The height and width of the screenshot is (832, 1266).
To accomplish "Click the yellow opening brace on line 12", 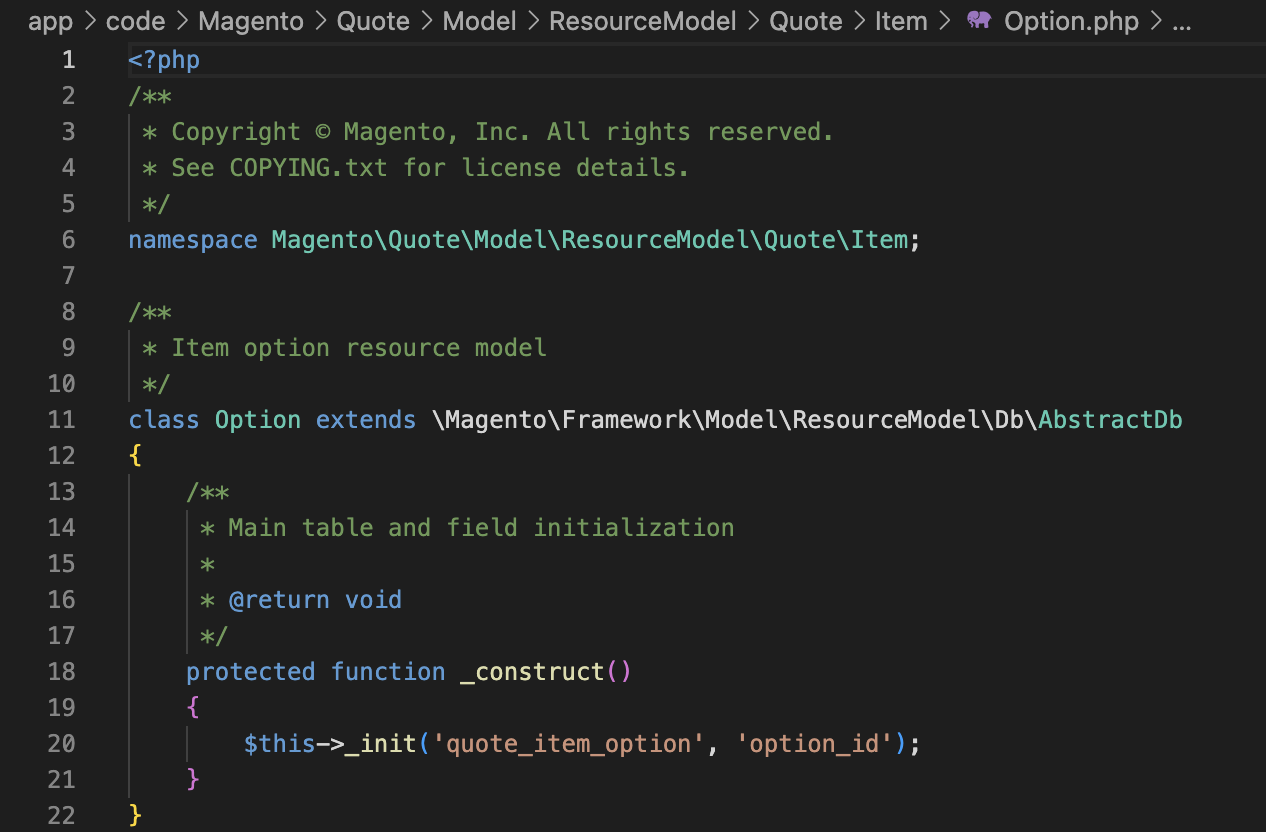I will pyautogui.click(x=136, y=456).
